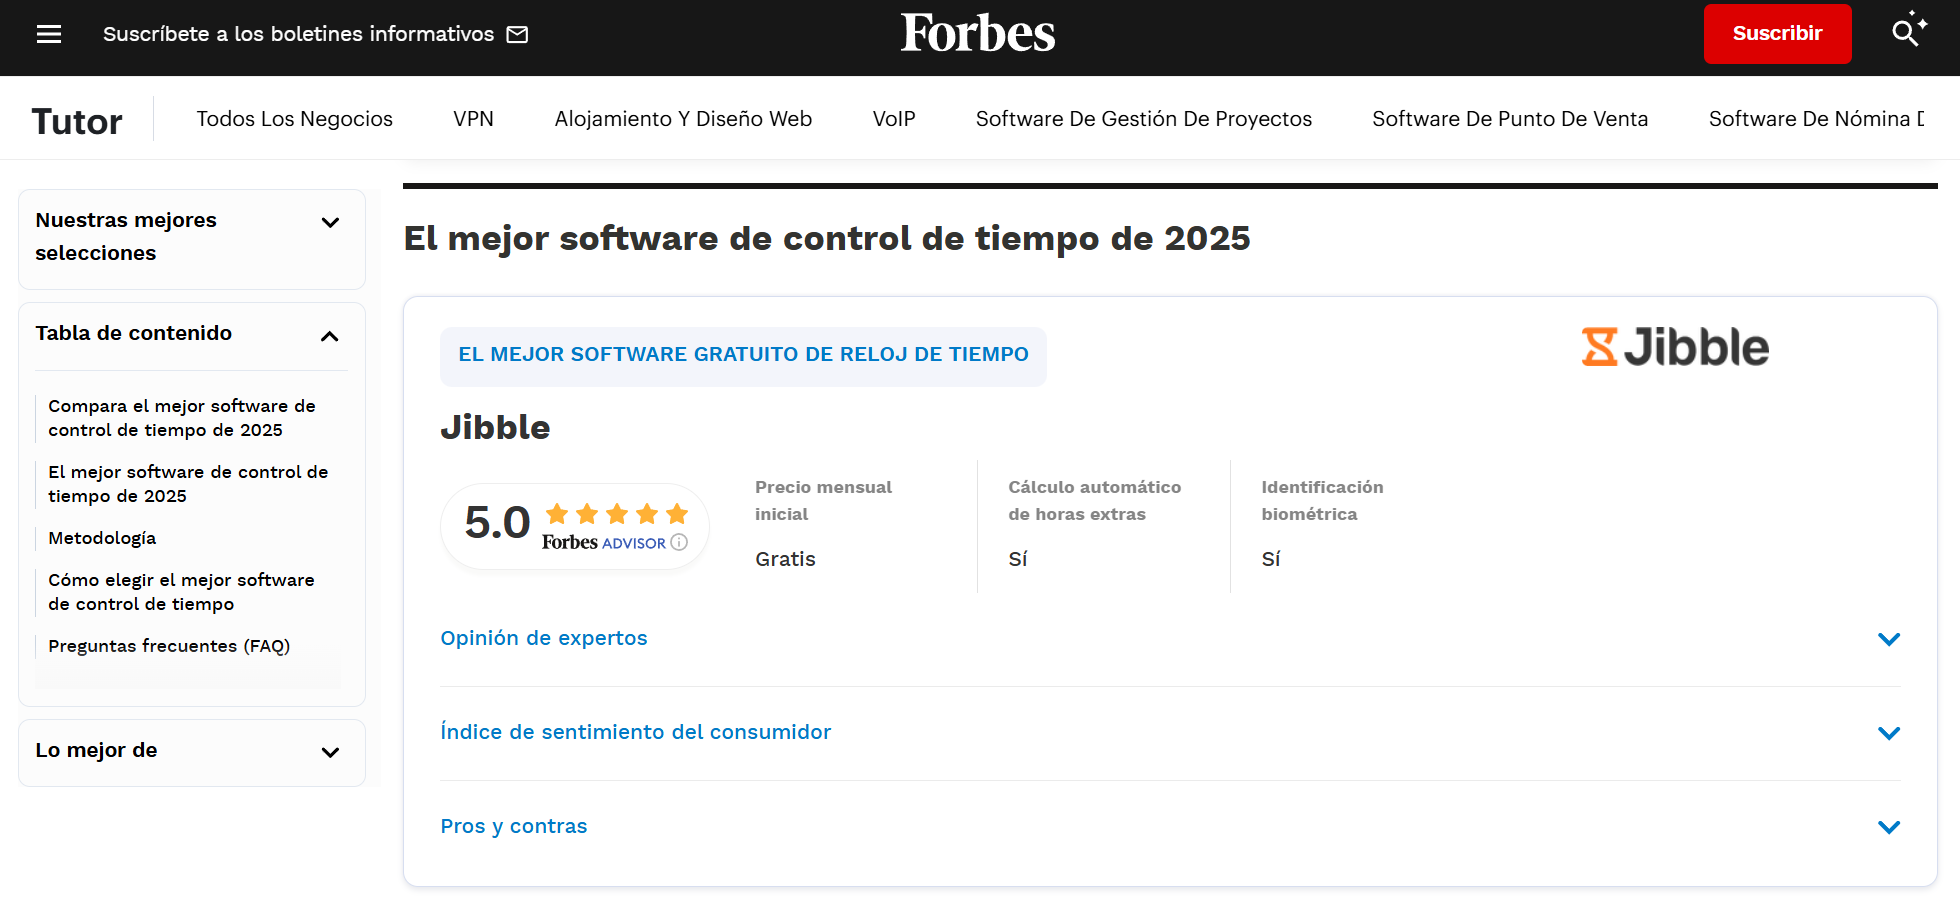Click the Jibble logo
The height and width of the screenshot is (898, 1960).
click(x=1675, y=347)
